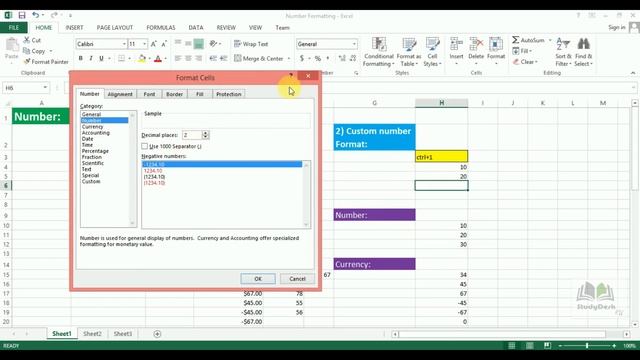Click the Increase Font Size icon
Viewport: 640px width, 360px height.
click(154, 44)
